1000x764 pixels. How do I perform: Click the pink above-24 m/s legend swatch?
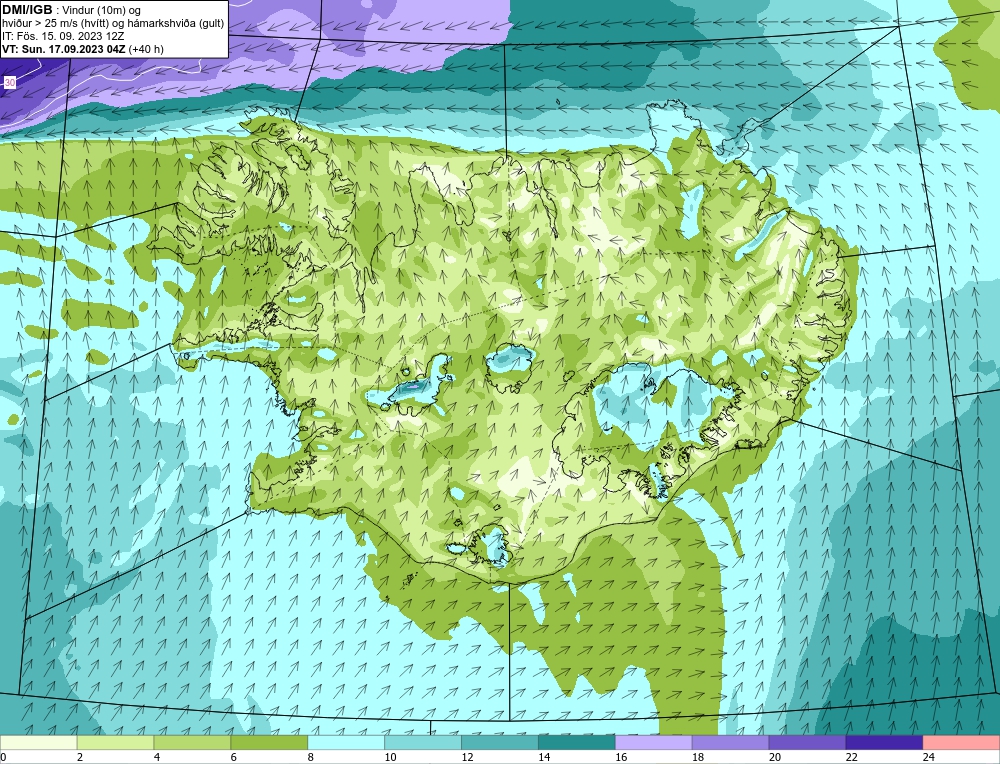(x=961, y=743)
